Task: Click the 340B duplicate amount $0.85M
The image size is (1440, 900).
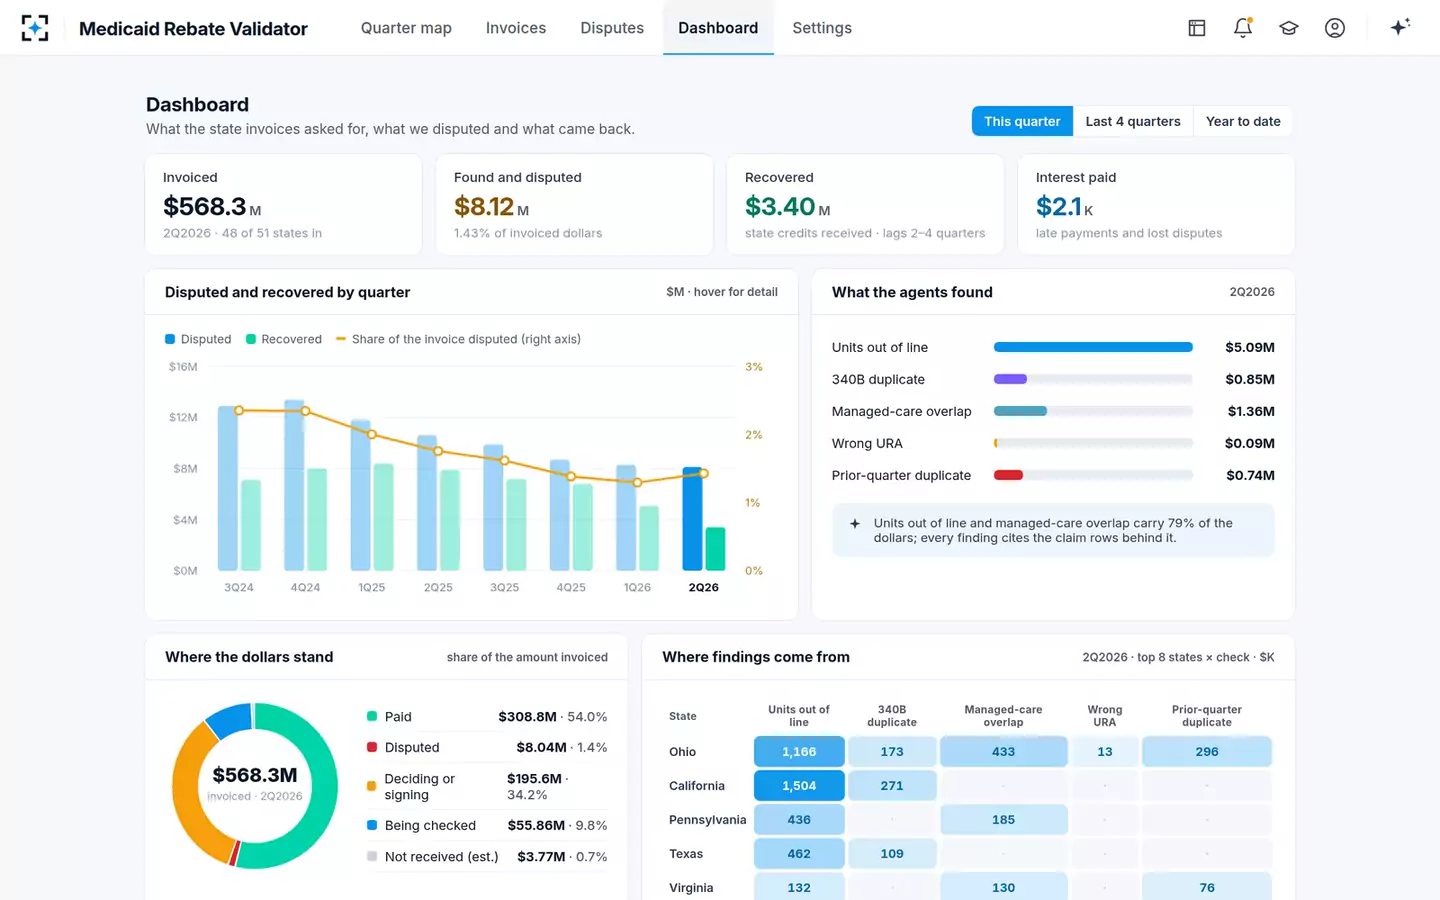Action: 1250,379
